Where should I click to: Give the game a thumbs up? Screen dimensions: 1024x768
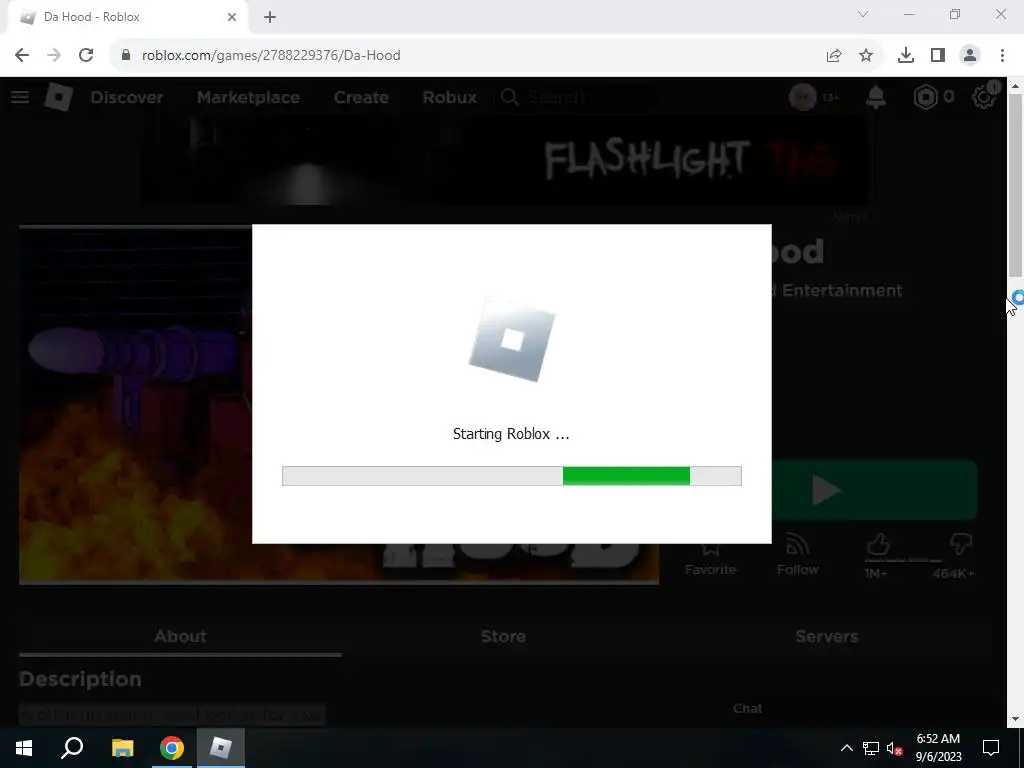click(x=877, y=545)
